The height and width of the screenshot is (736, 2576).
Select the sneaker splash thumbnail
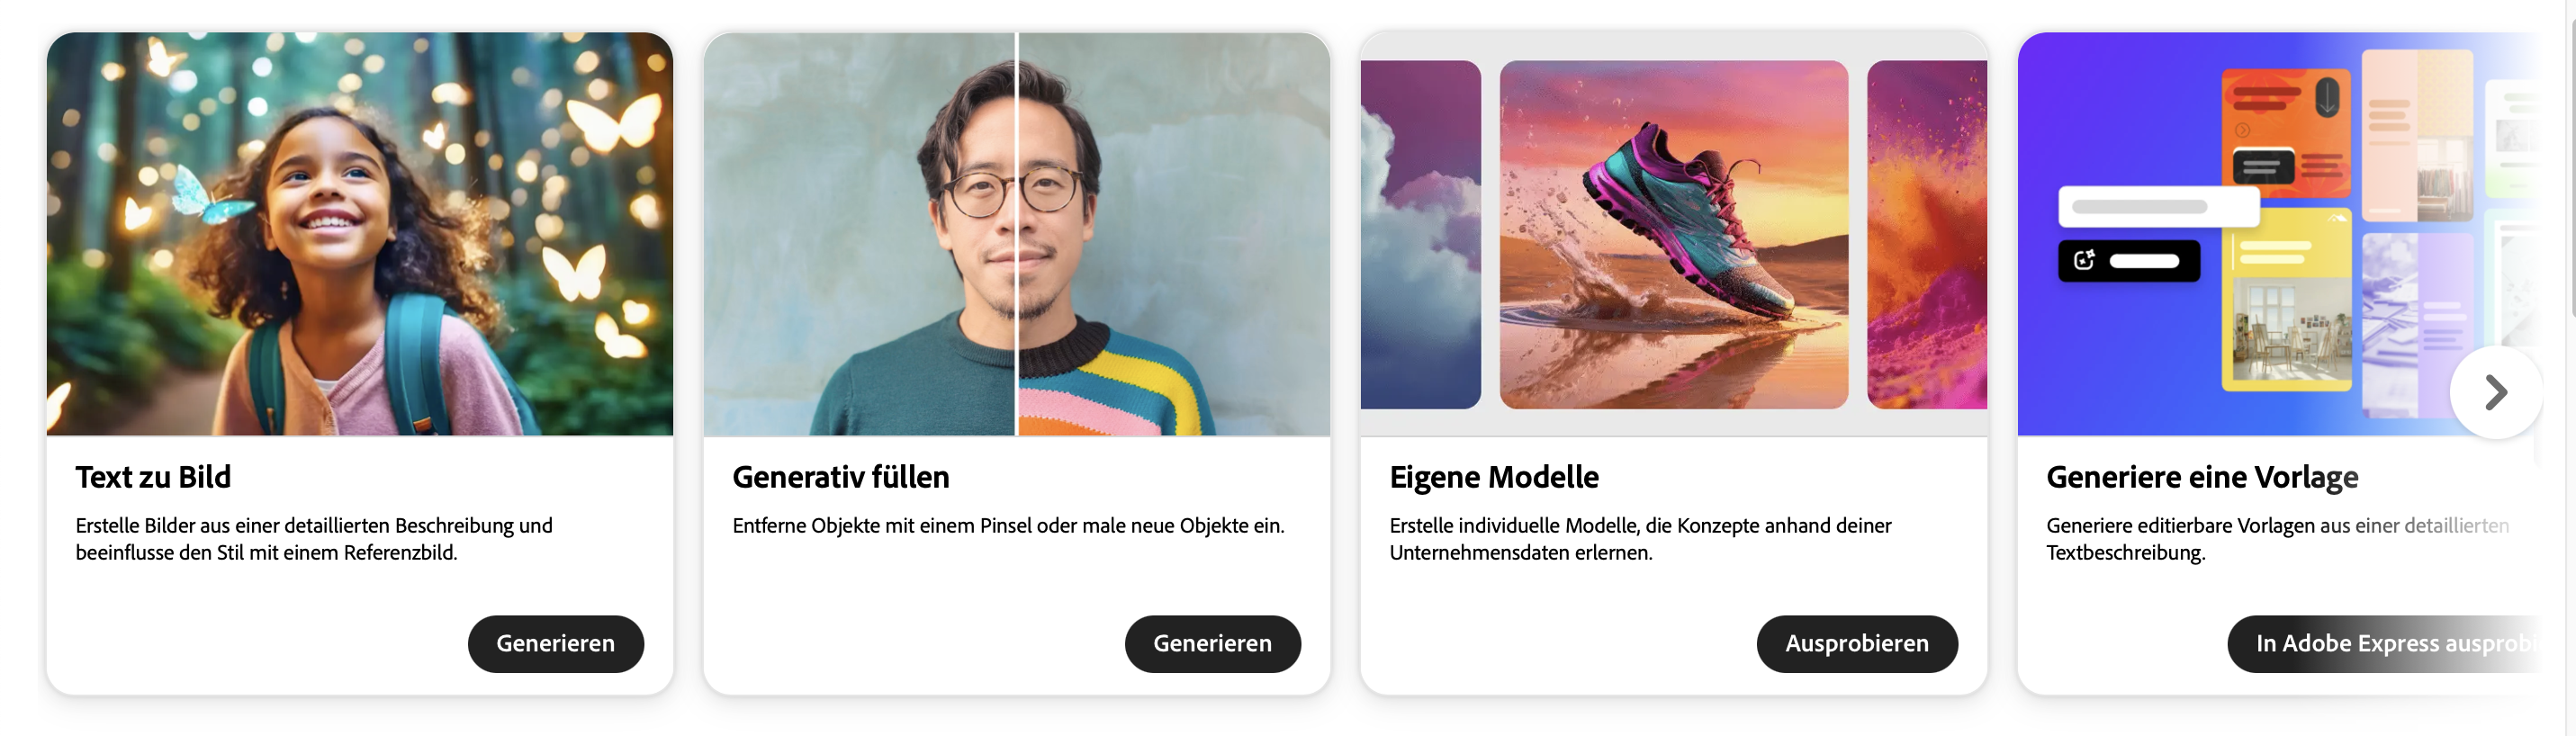[1673, 234]
